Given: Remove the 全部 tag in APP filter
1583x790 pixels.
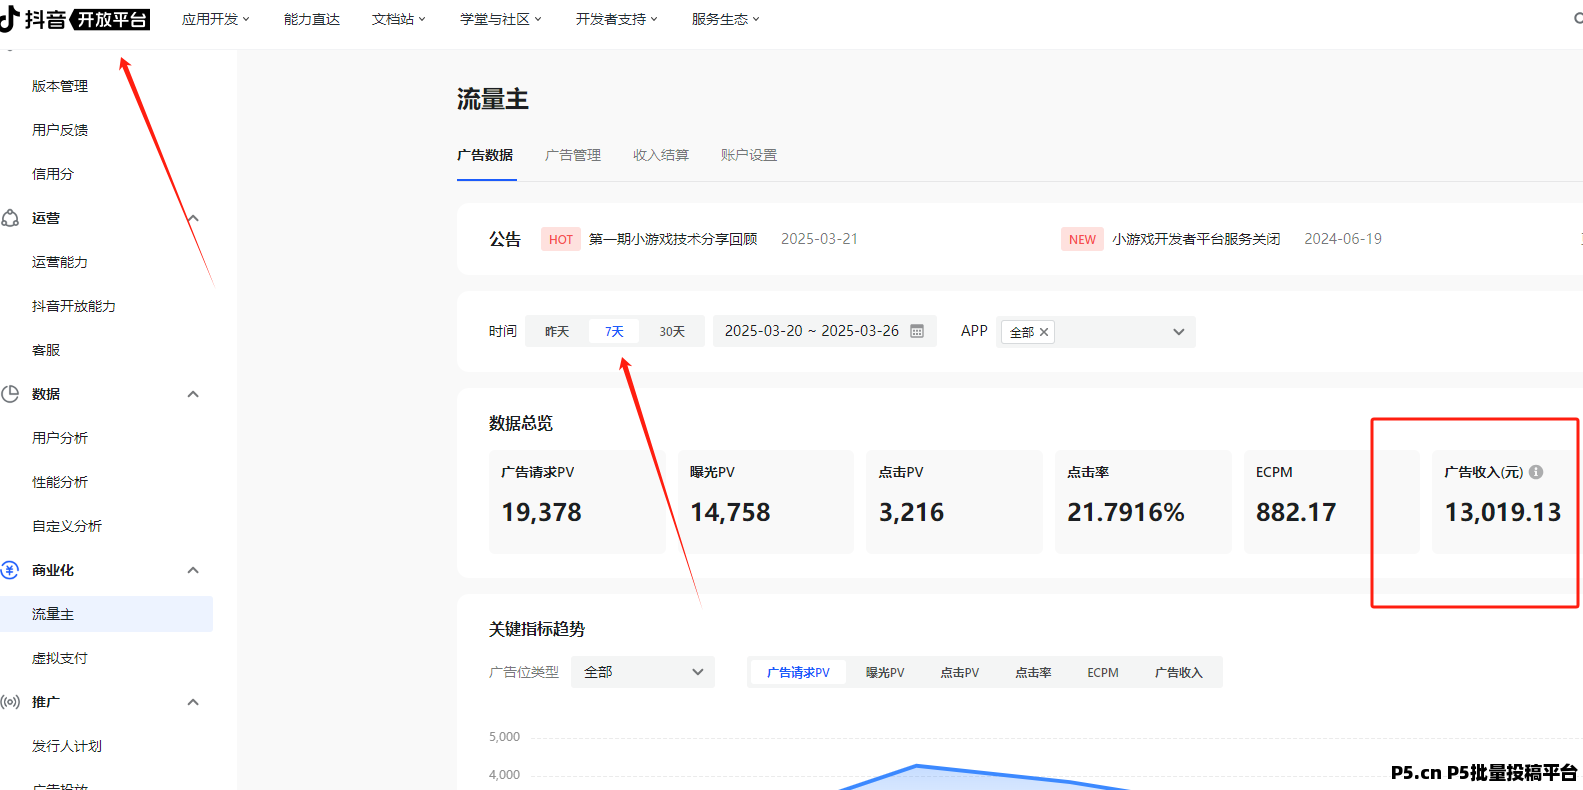Looking at the screenshot, I should coord(1044,332).
